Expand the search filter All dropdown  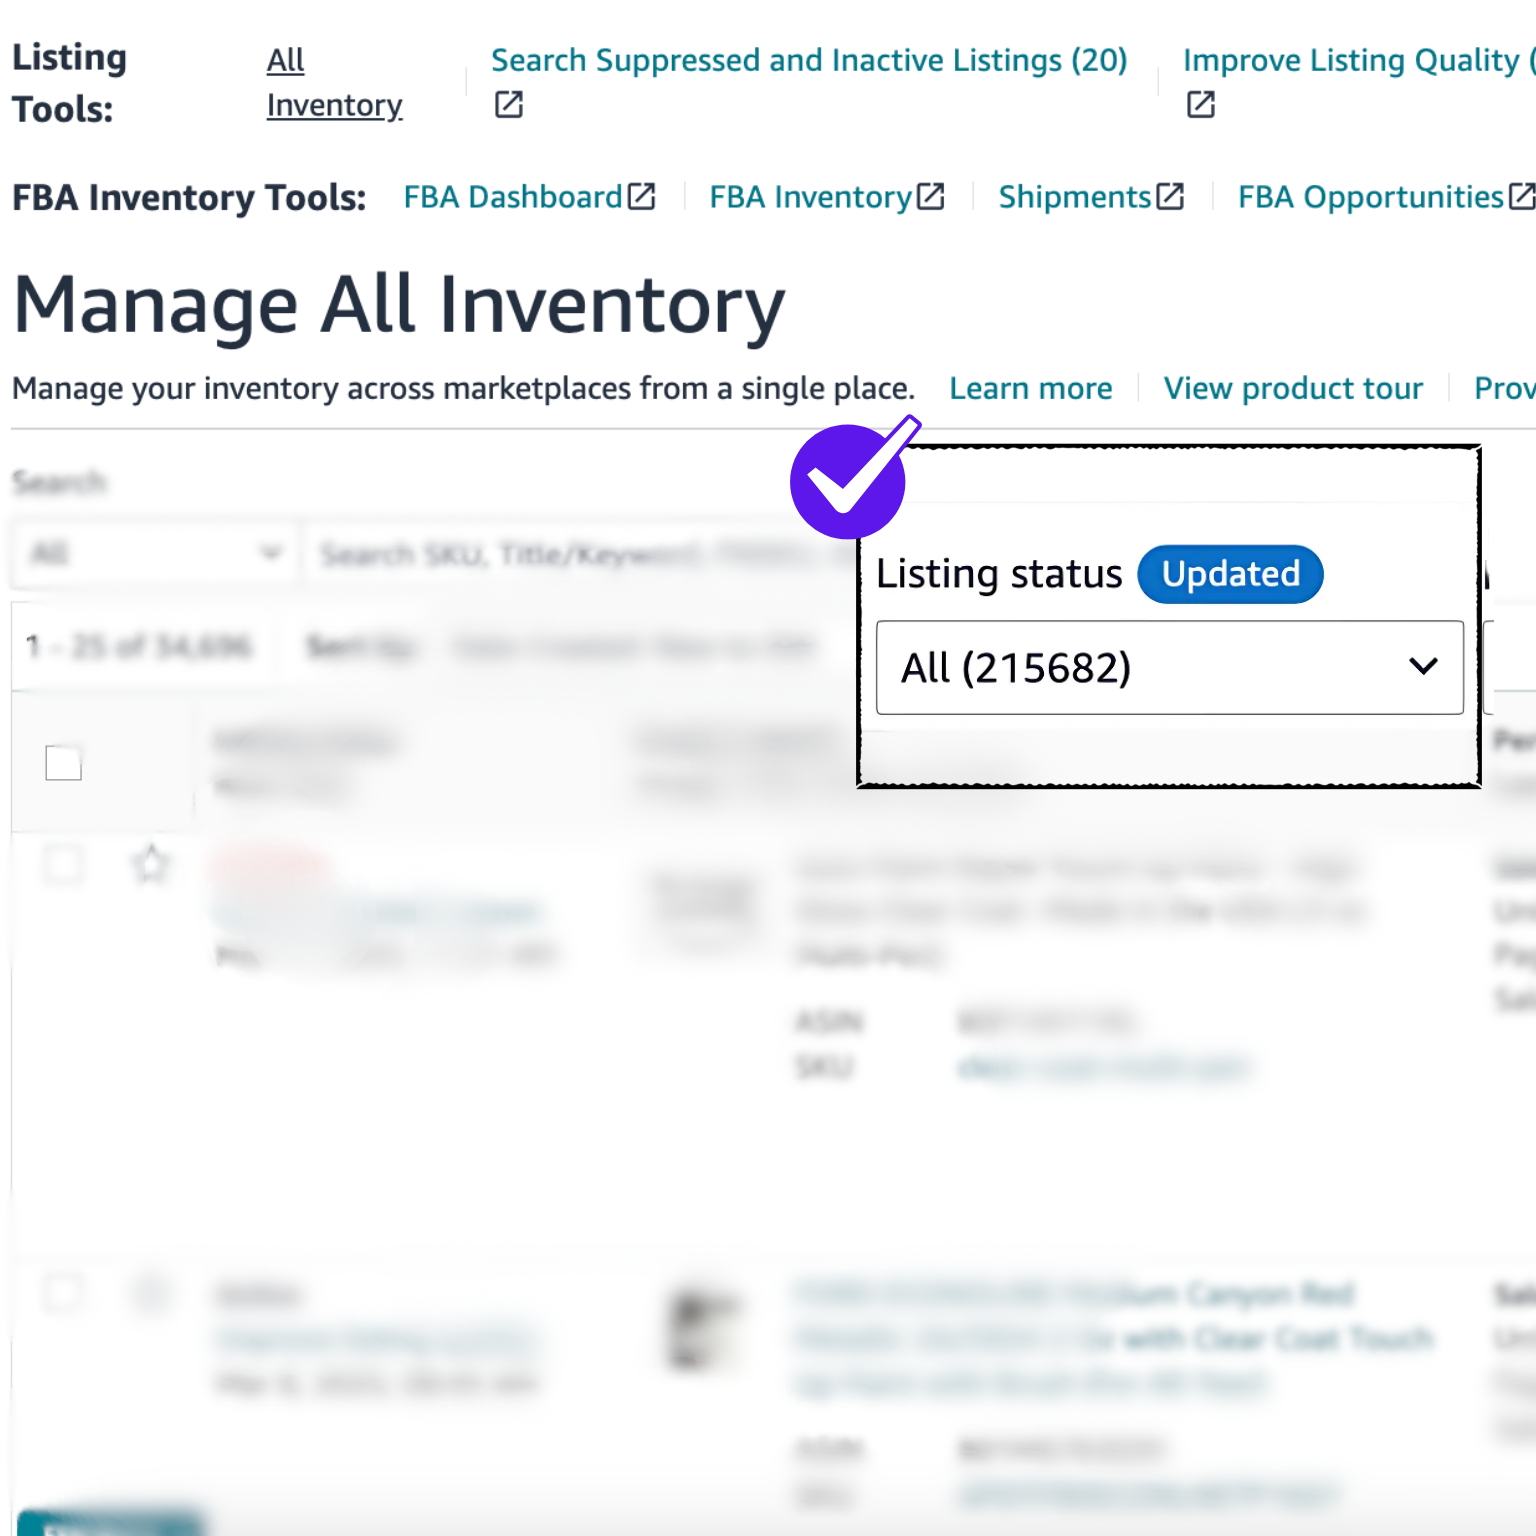155,553
